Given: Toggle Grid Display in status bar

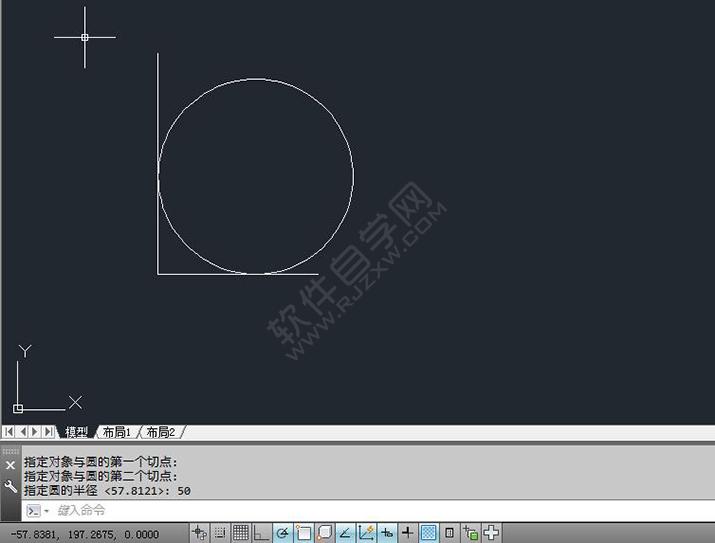Looking at the screenshot, I should pos(240,533).
